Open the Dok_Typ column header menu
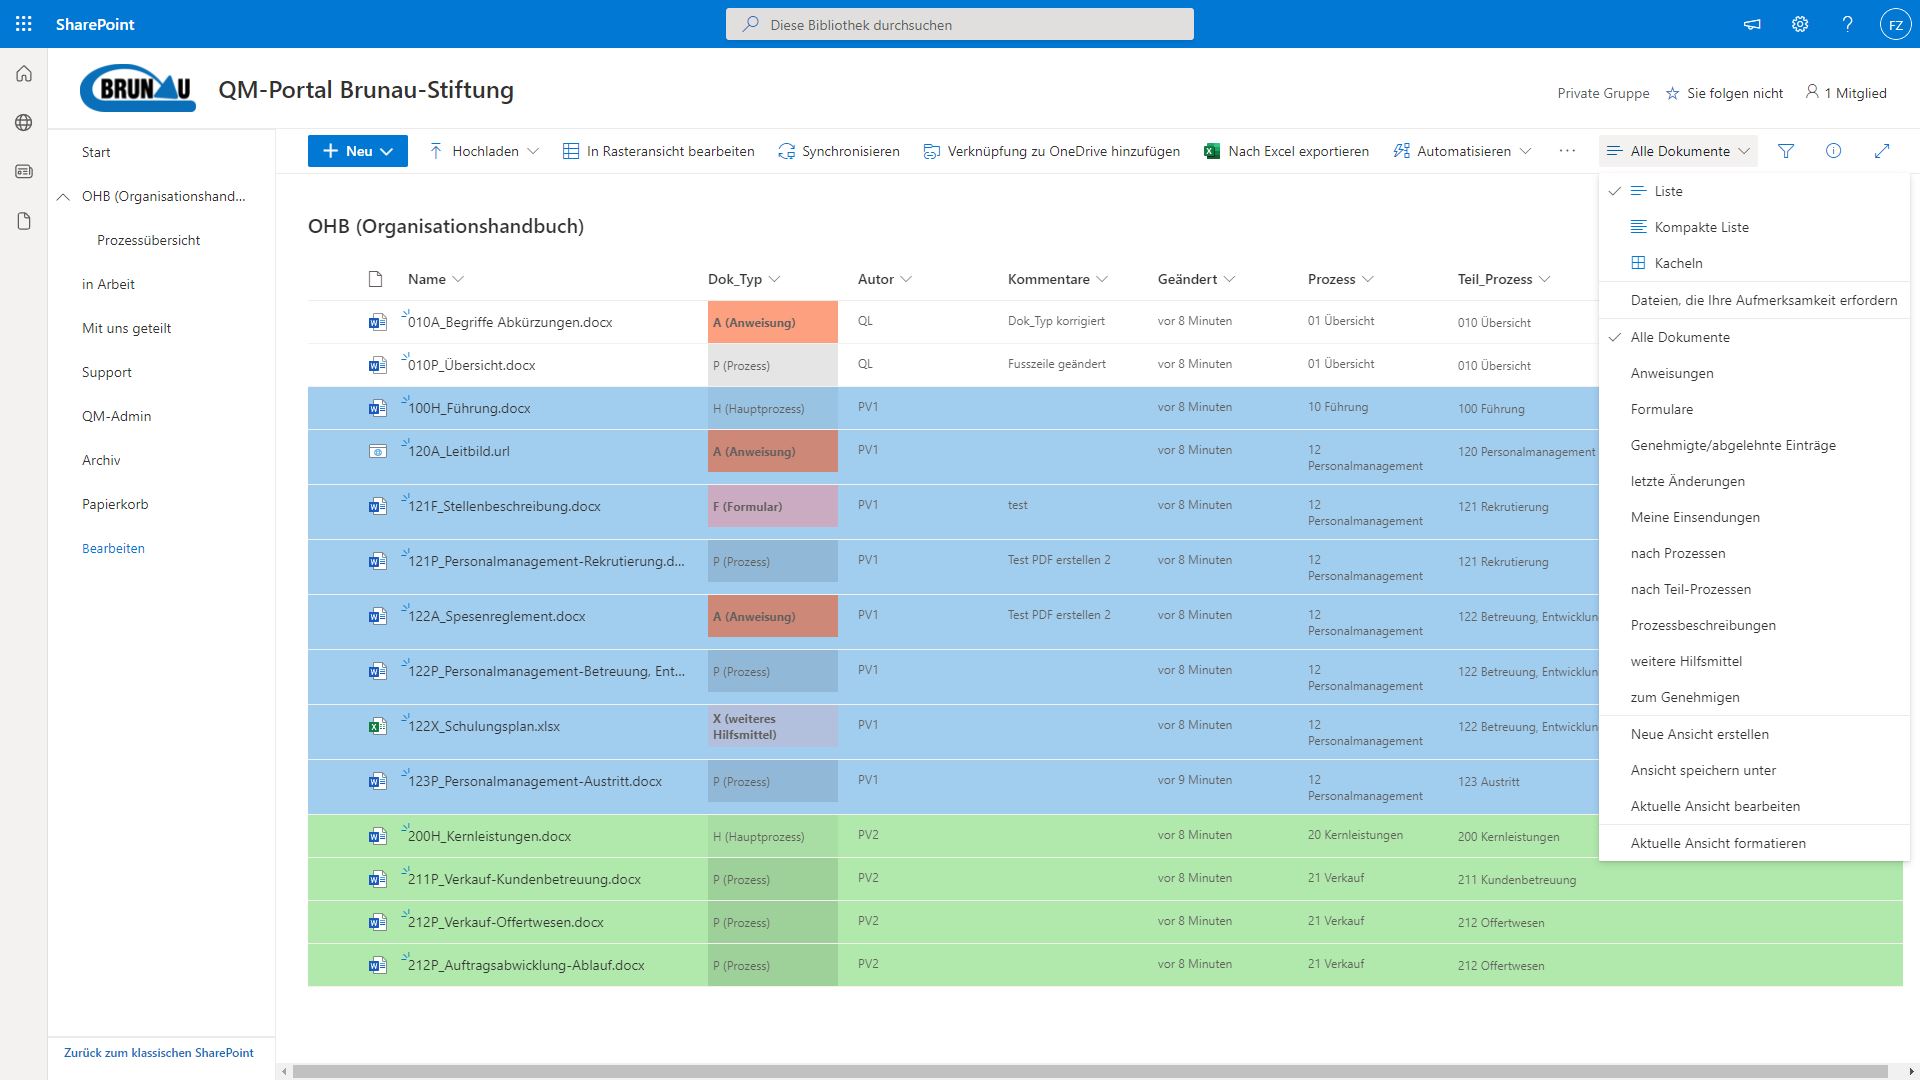The width and height of the screenshot is (1920, 1080). (744, 279)
